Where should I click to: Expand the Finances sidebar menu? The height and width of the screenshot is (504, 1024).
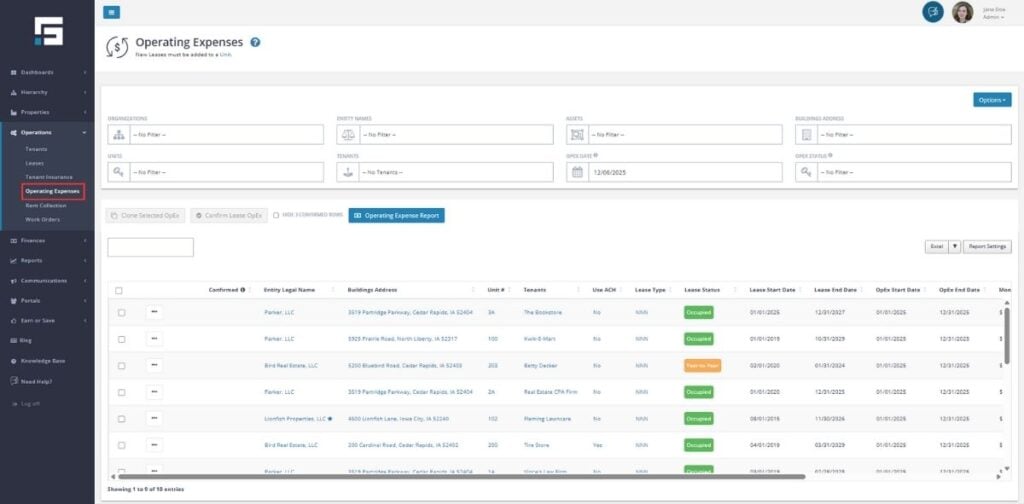50,240
